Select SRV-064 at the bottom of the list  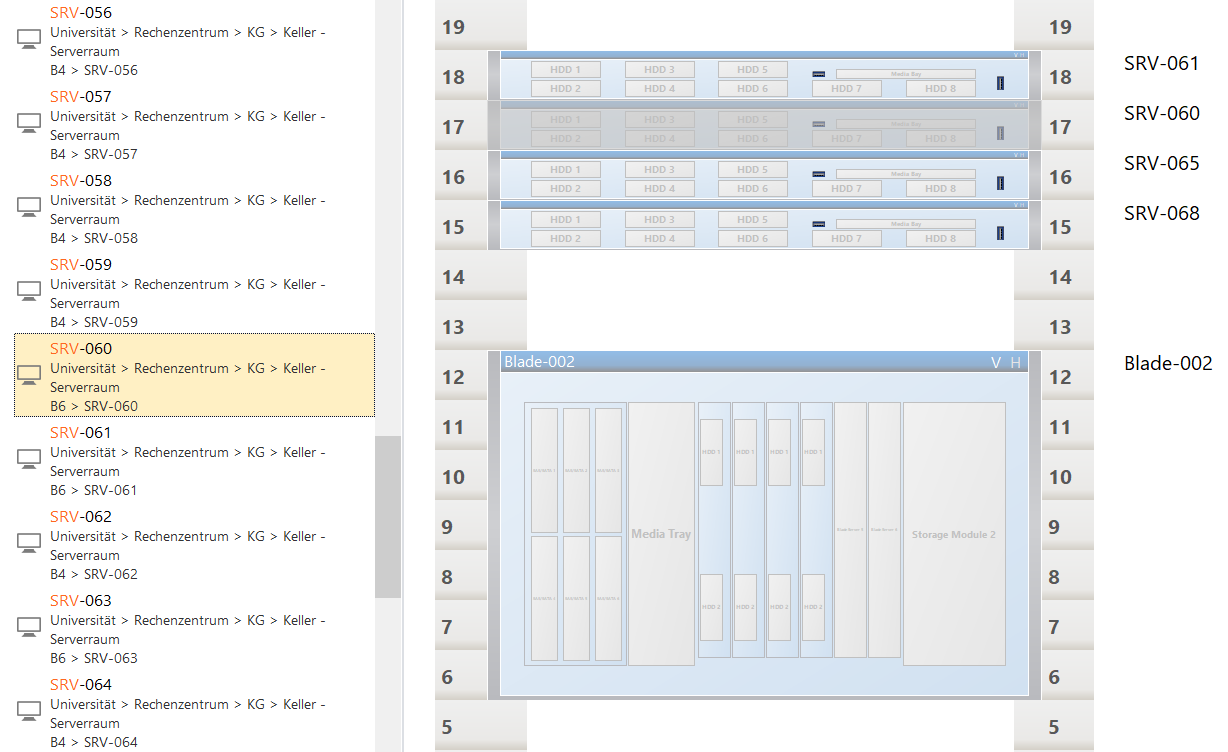click(81, 685)
